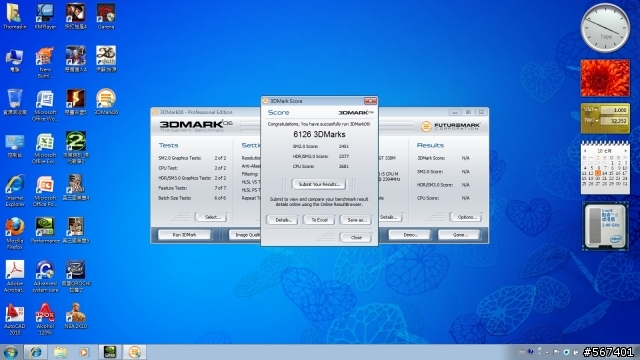The width and height of the screenshot is (640, 360).
Task: Open Windows Explorer folder in taskbar
Action: point(60,352)
